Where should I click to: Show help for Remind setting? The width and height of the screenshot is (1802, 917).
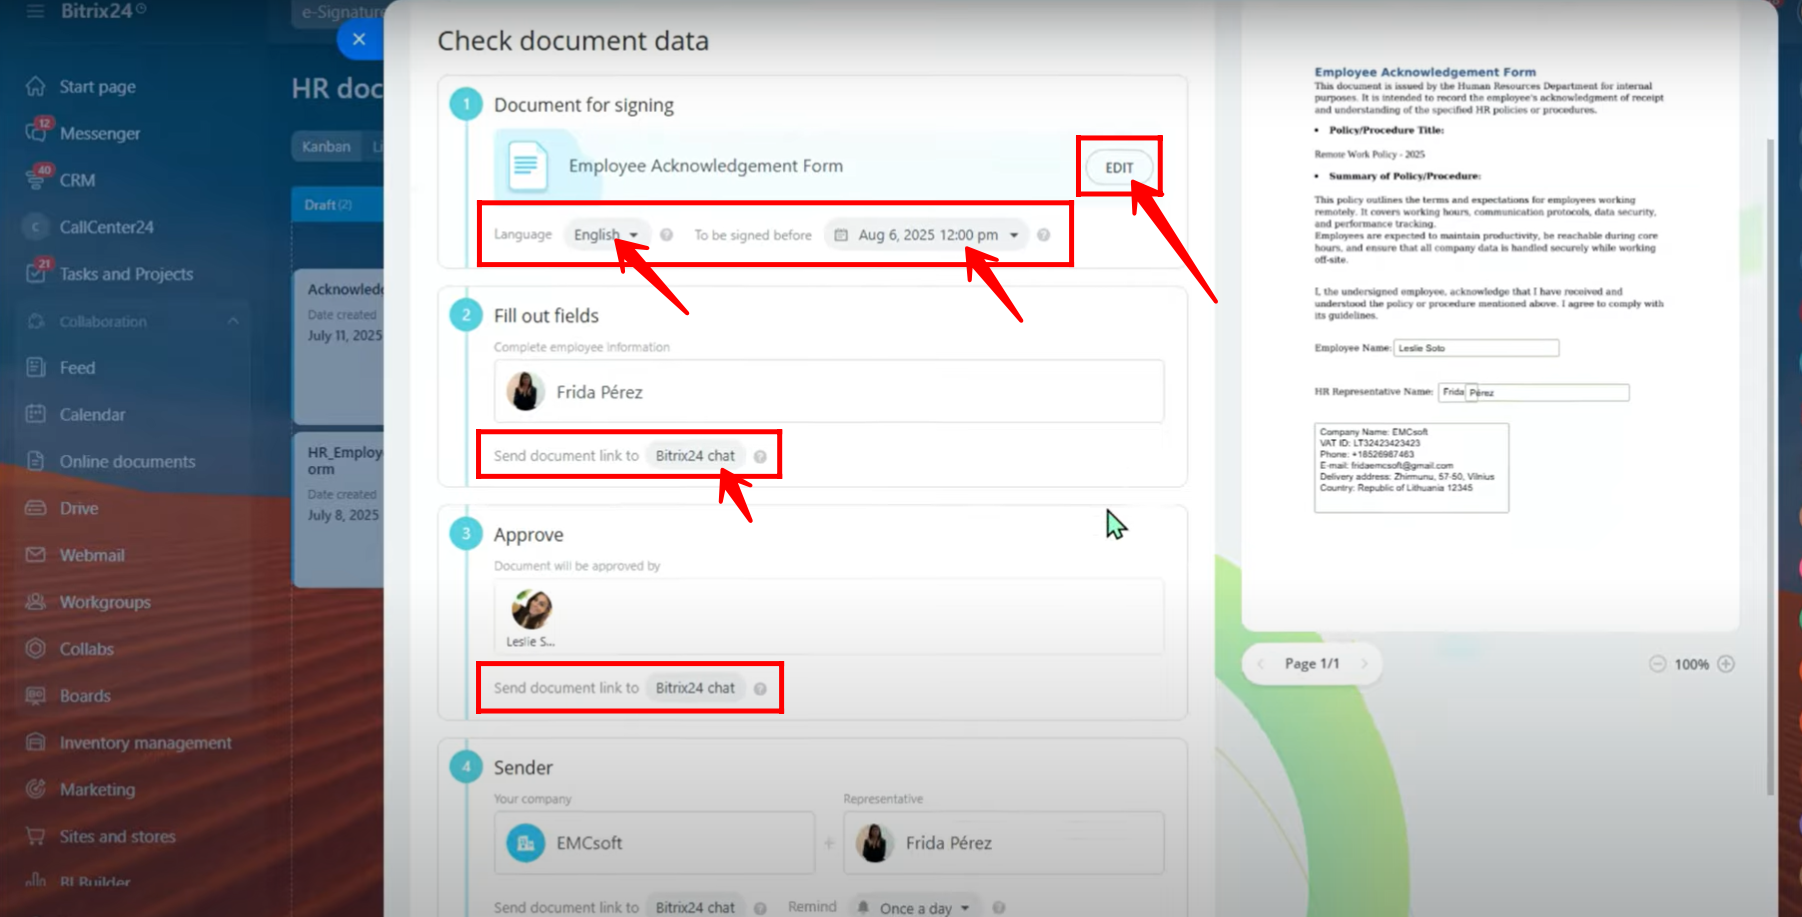pyautogui.click(x=998, y=907)
